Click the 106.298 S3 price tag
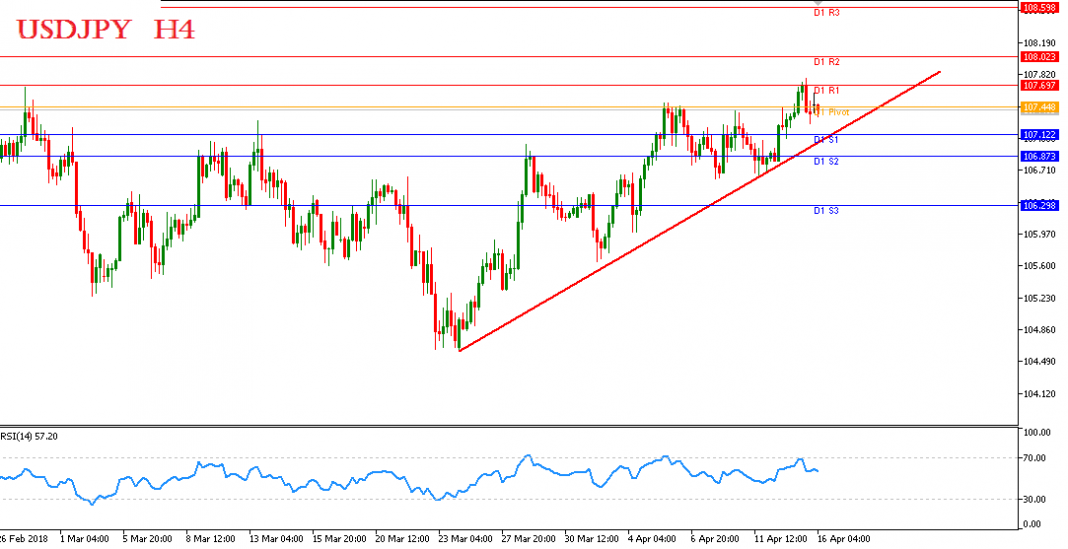 [1039, 206]
